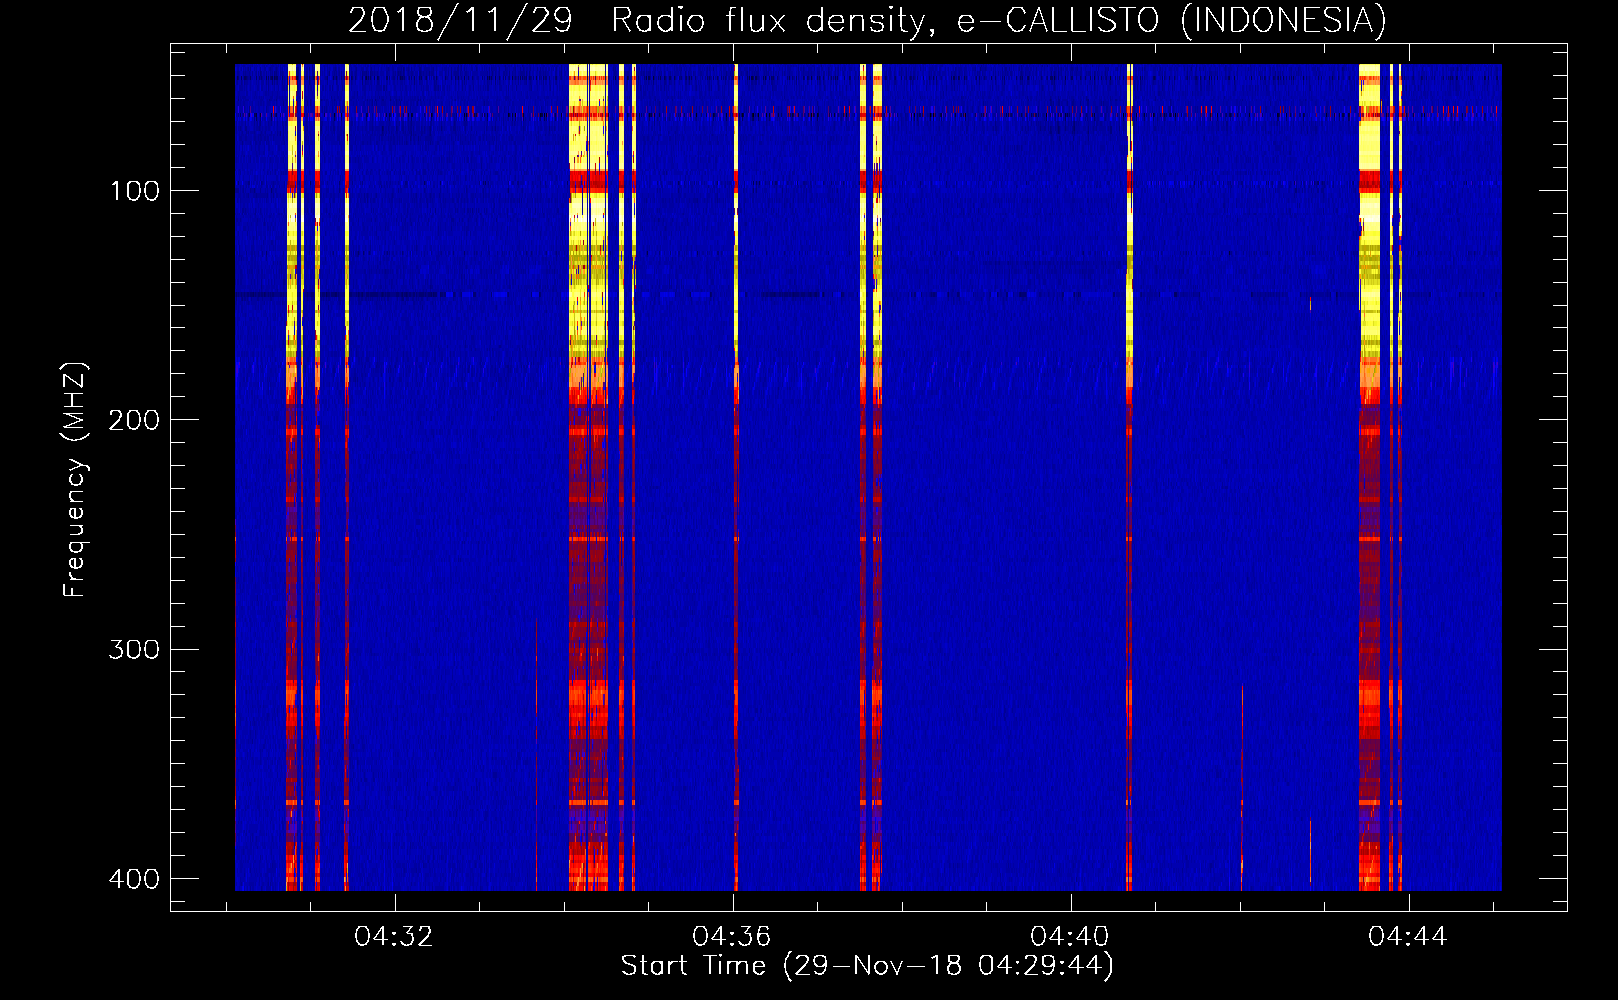1618x1000 pixels.
Task: Click the 04:36 time tick label
Action: pos(732,937)
